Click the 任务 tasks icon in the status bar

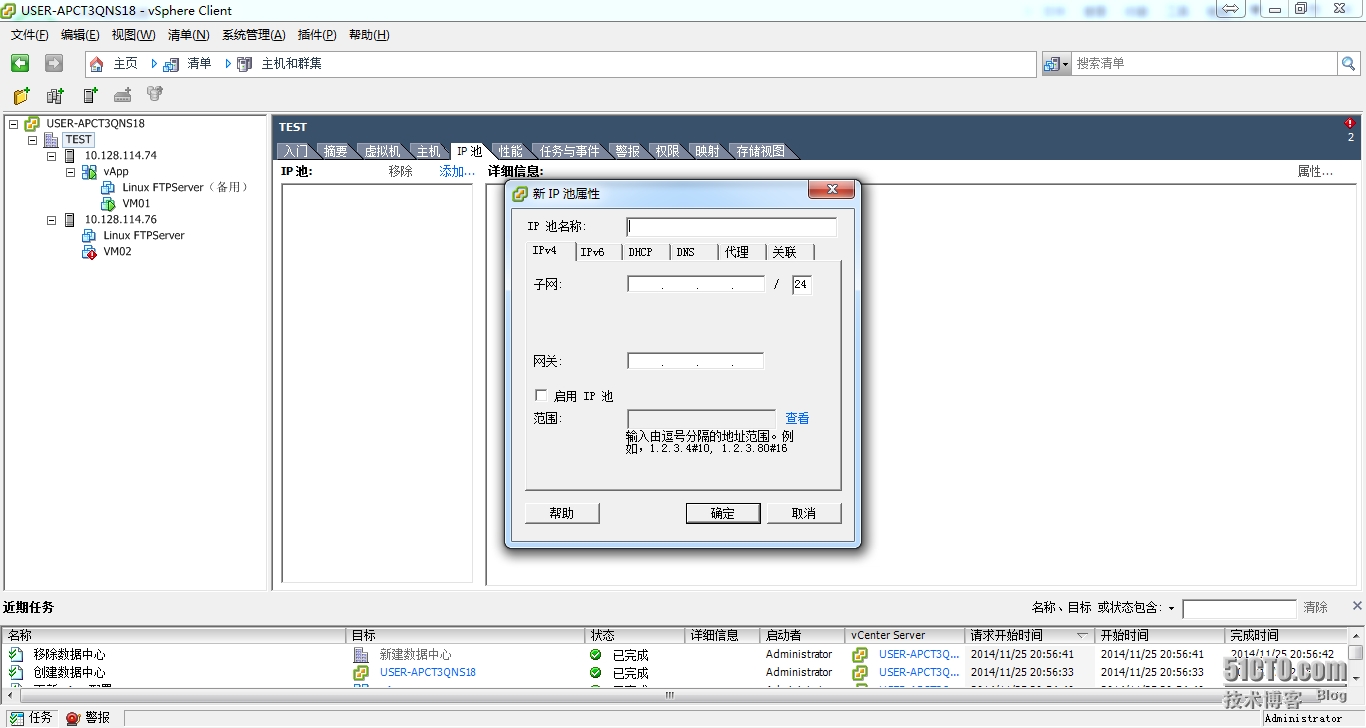point(16,718)
